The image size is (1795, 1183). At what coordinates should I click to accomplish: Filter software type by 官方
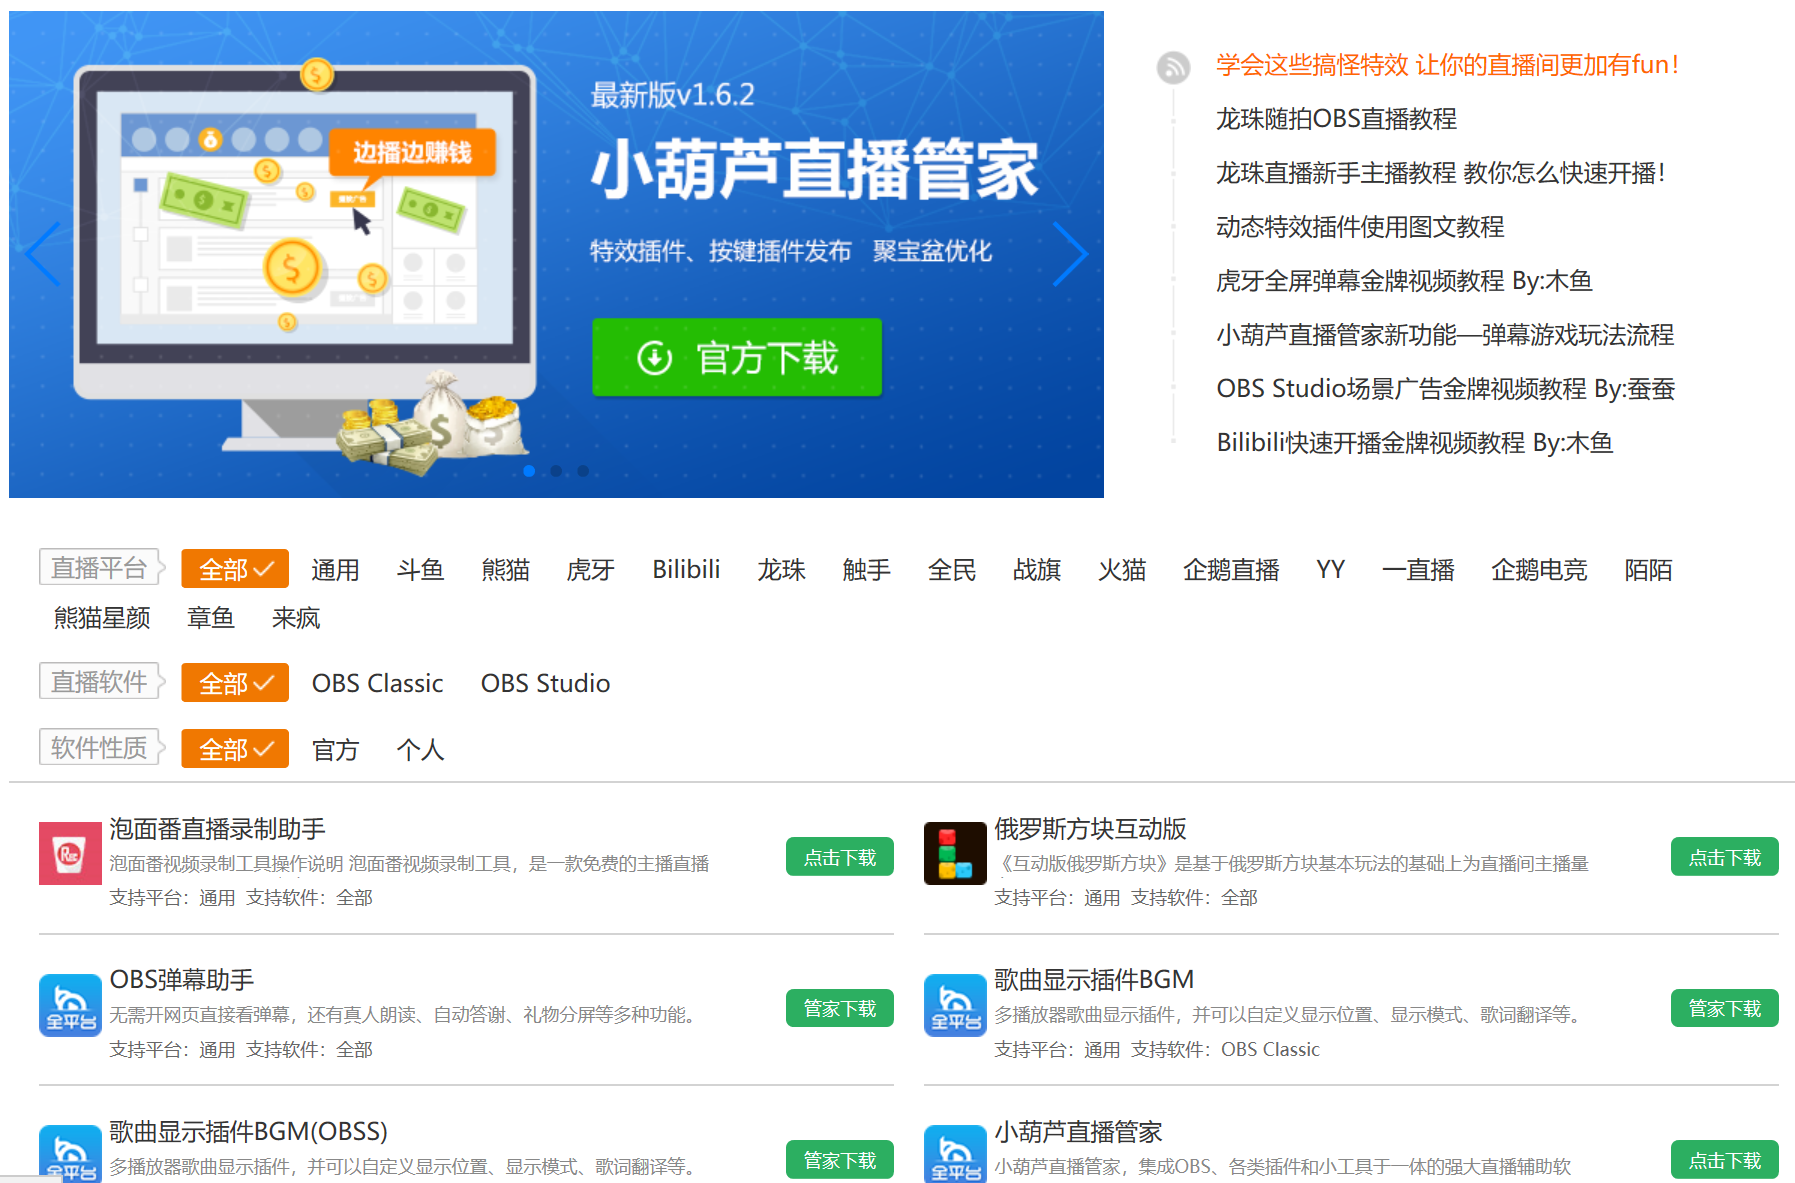point(335,750)
